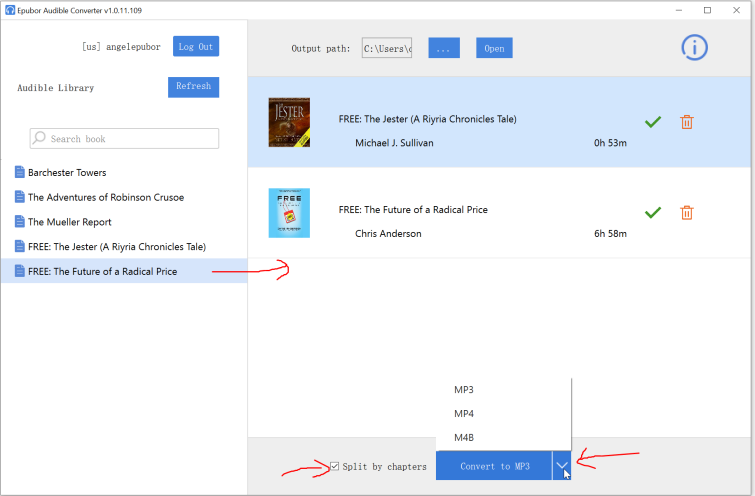This screenshot has width=755, height=496.
Task: Click Barchester Towers document icon
Action: pos(19,172)
